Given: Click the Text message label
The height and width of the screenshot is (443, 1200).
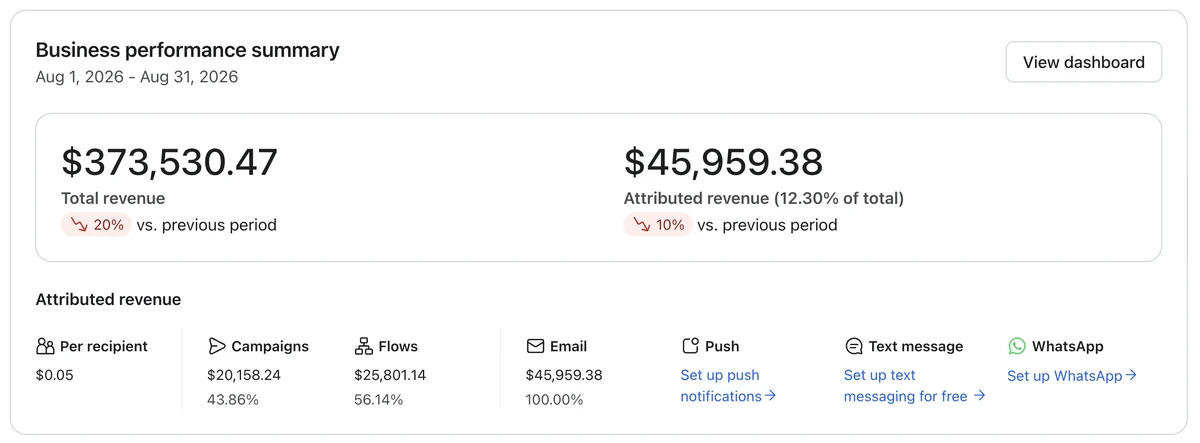Looking at the screenshot, I should 916,347.
